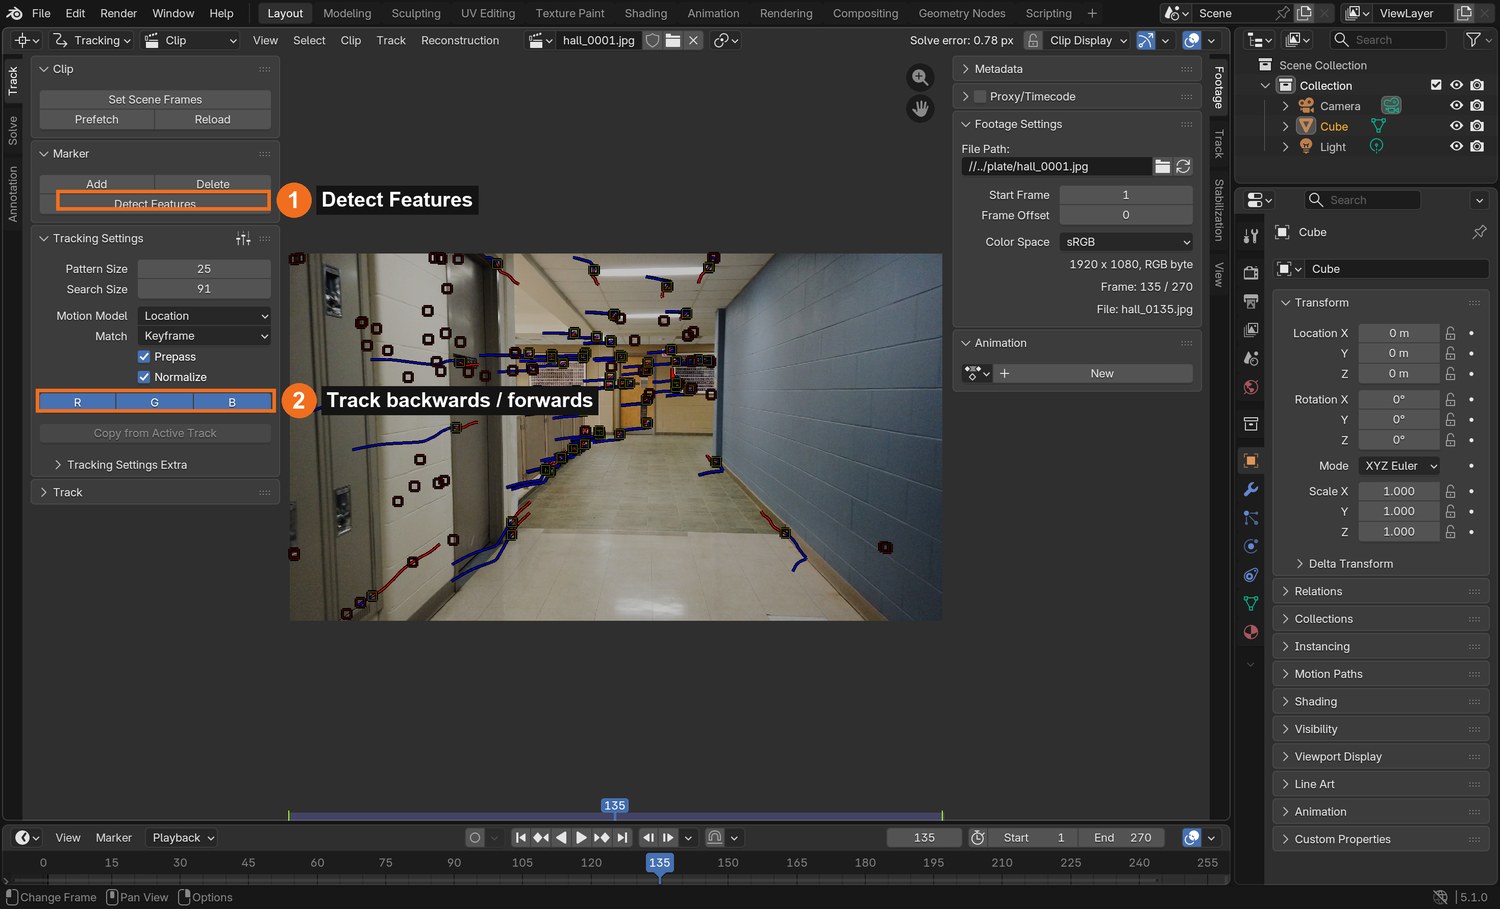Image resolution: width=1500 pixels, height=909 pixels.
Task: Reload footage with the refresh icon
Action: click(x=1183, y=166)
